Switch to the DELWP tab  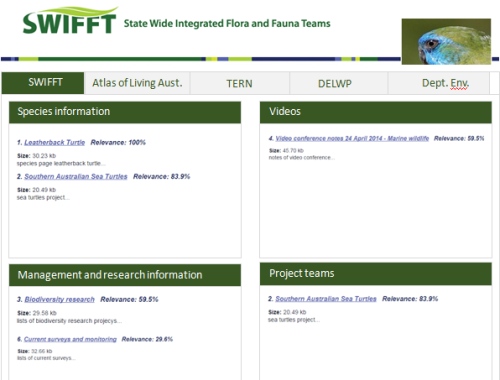coord(335,83)
